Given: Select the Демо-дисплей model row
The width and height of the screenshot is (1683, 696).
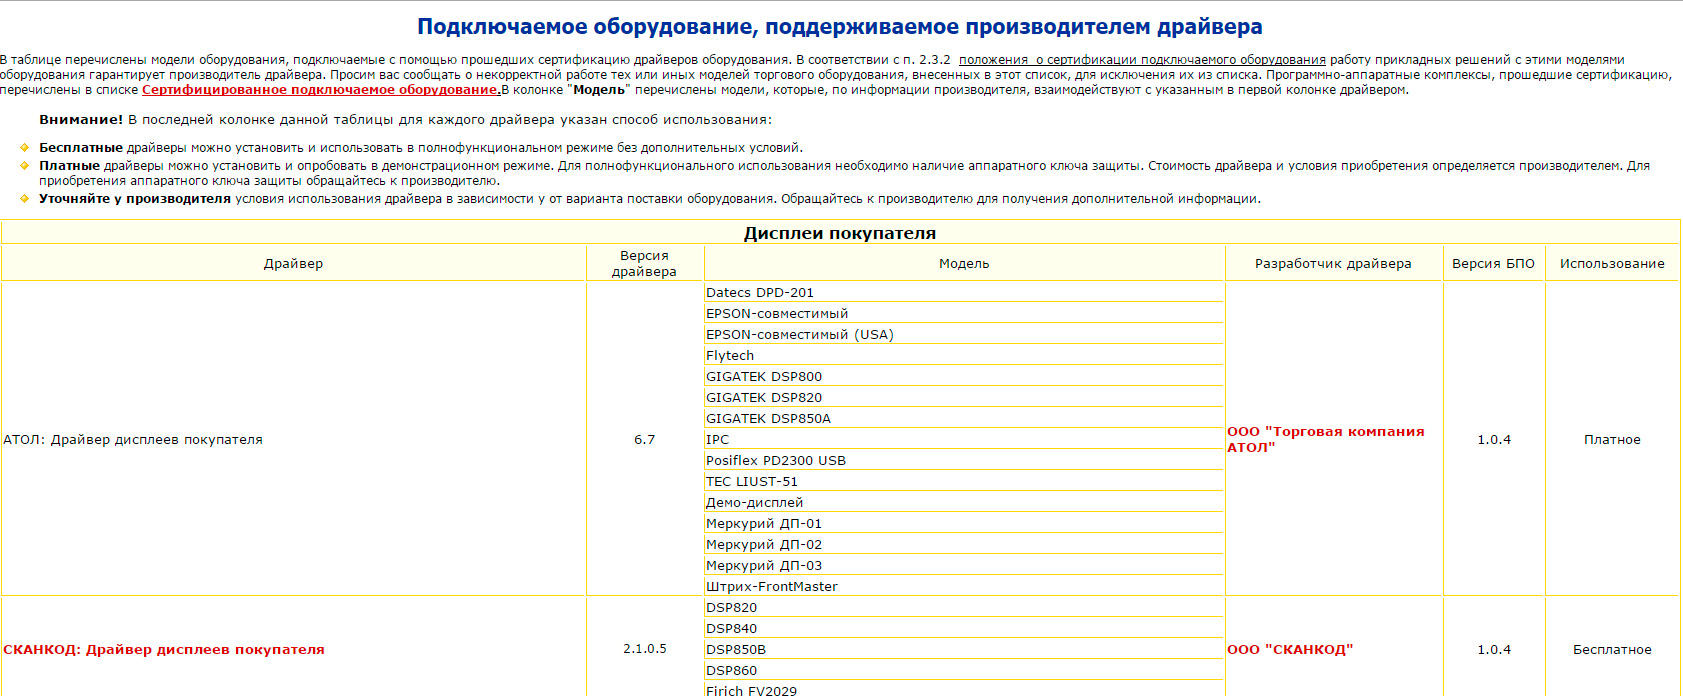Looking at the screenshot, I should point(964,503).
